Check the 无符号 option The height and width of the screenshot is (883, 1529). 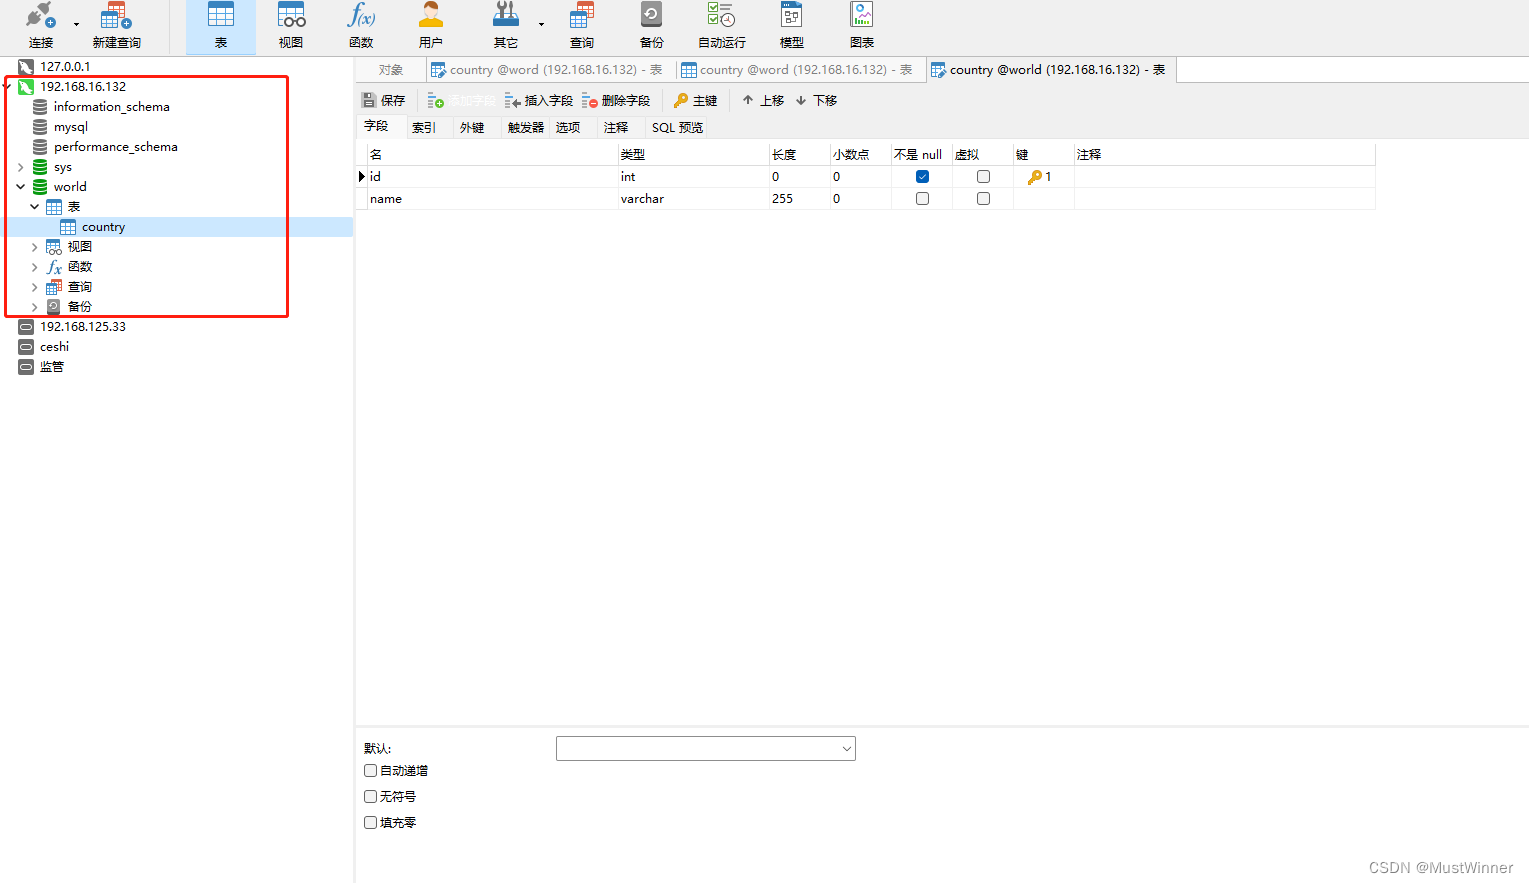tap(370, 796)
